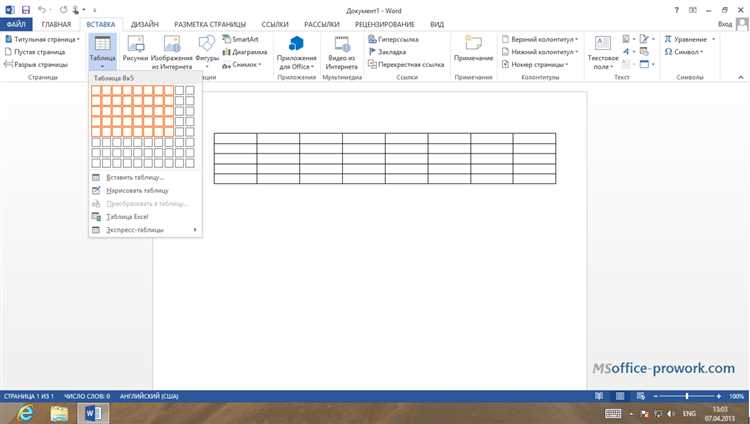Open the Рисунки (Pictures) insert tool
The height and width of the screenshot is (424, 750).
coord(135,49)
